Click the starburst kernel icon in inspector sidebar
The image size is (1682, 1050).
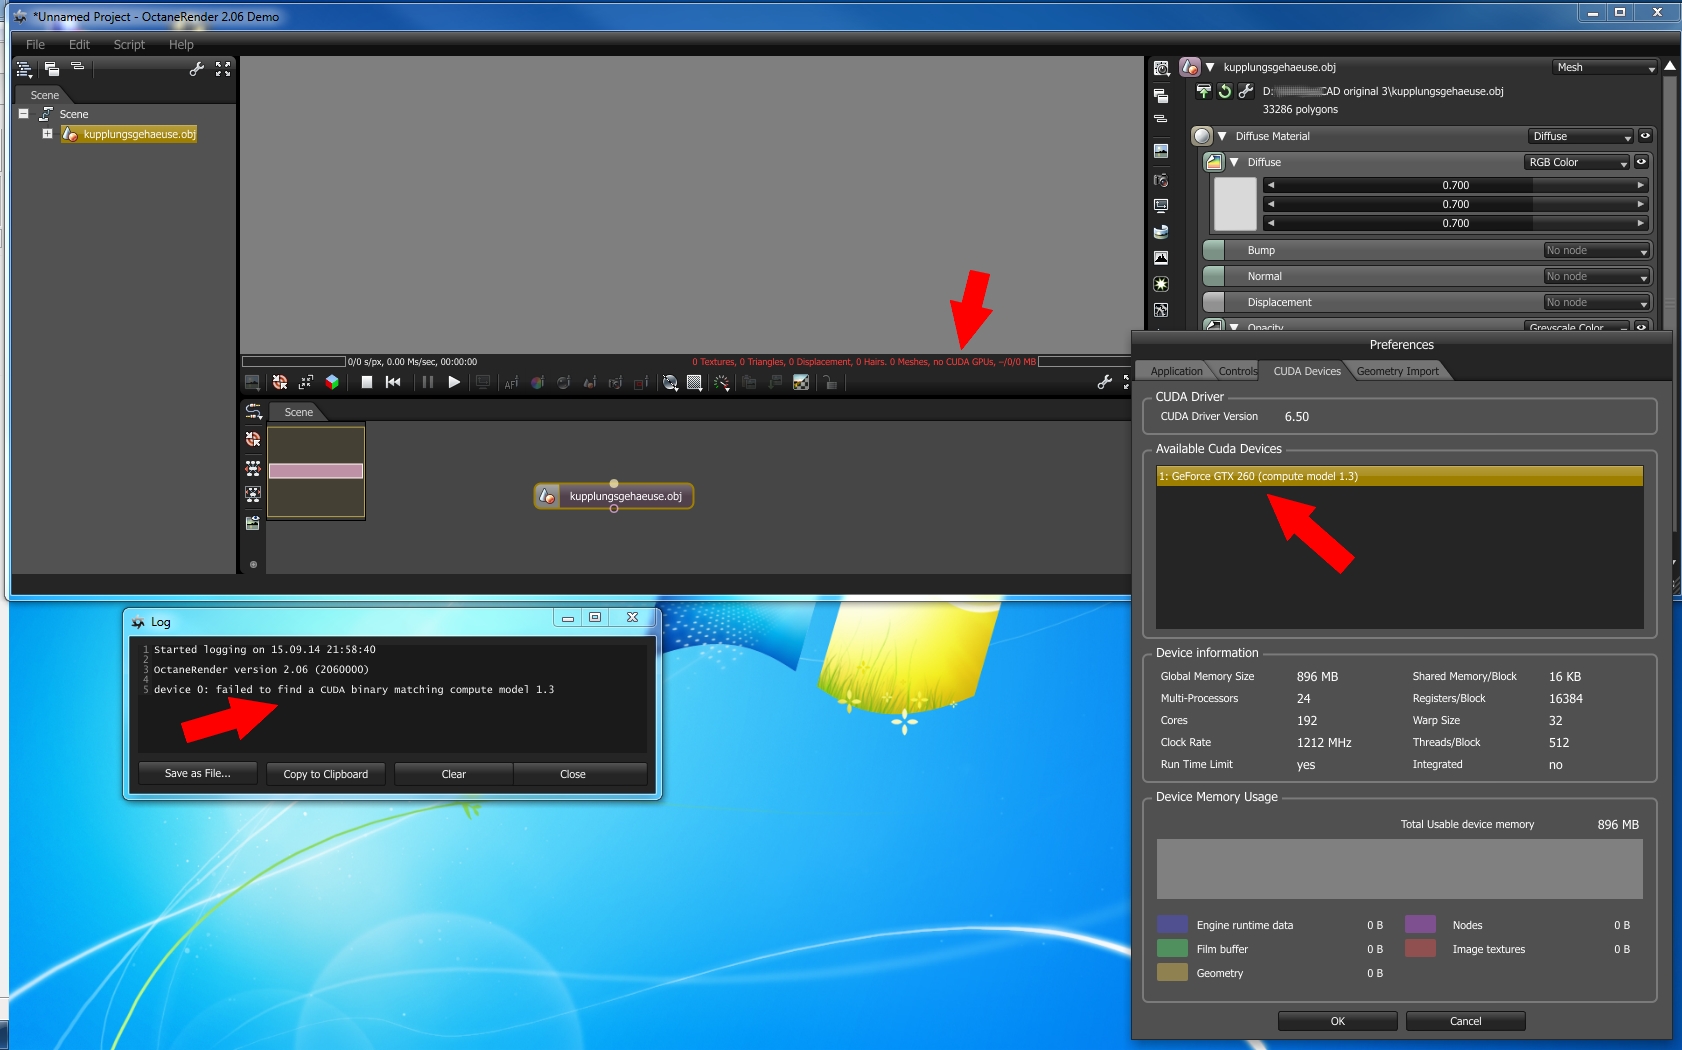pos(1161,284)
